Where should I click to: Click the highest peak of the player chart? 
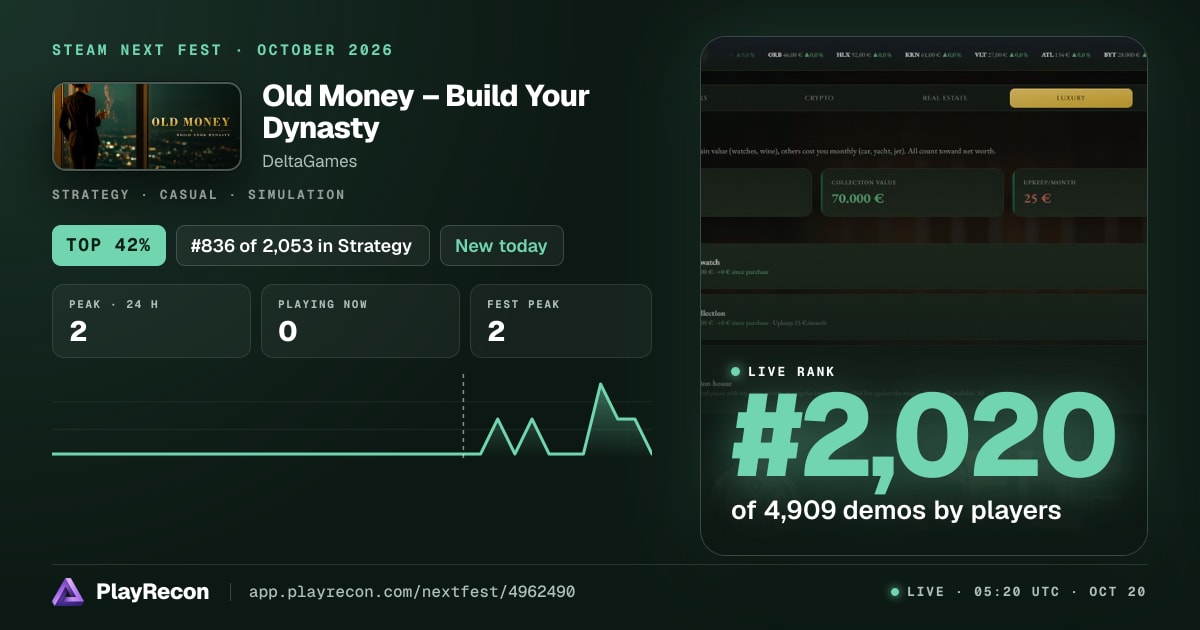click(x=601, y=385)
